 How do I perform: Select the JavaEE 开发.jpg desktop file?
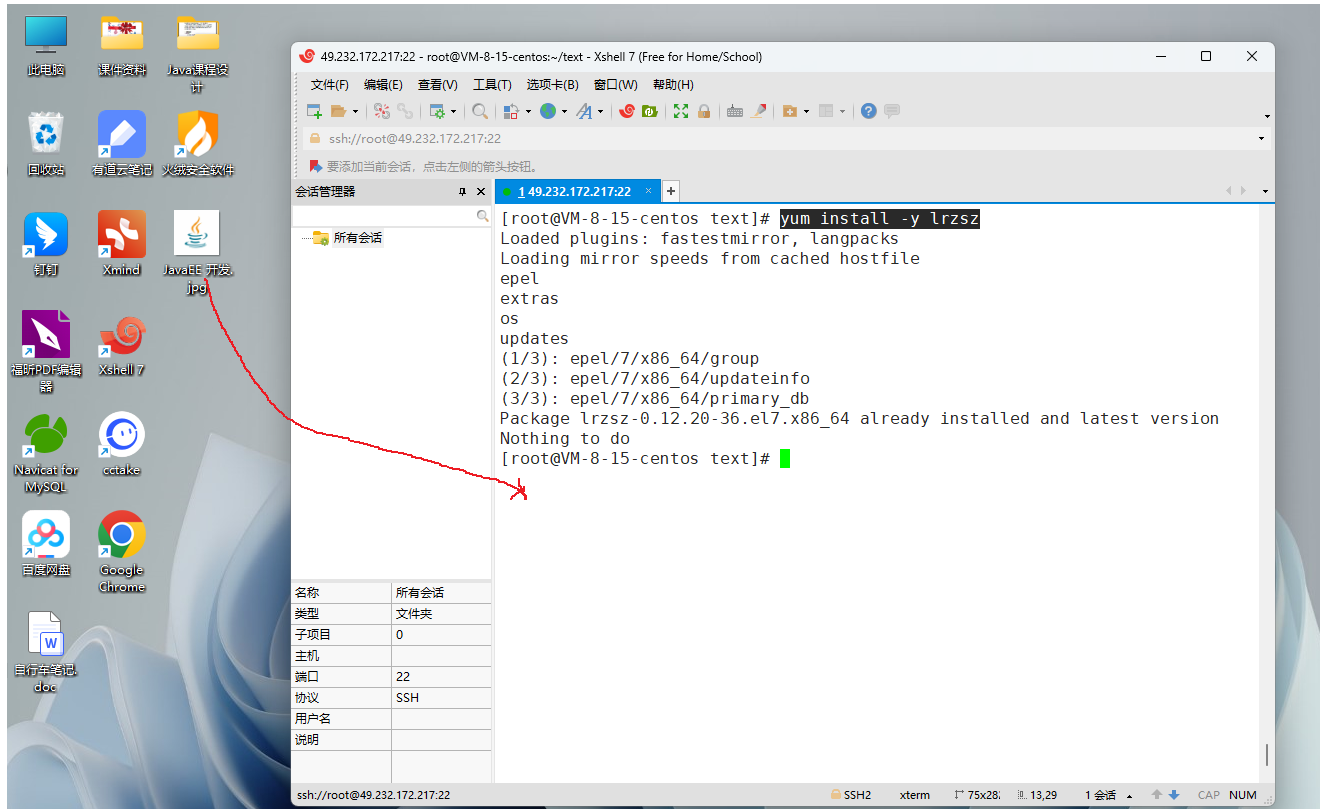click(x=197, y=252)
